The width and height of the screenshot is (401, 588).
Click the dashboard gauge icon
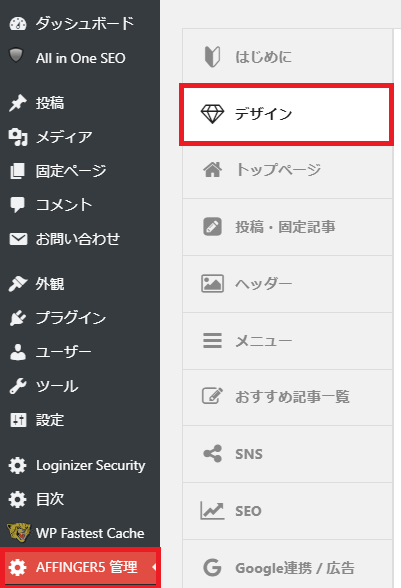18,24
